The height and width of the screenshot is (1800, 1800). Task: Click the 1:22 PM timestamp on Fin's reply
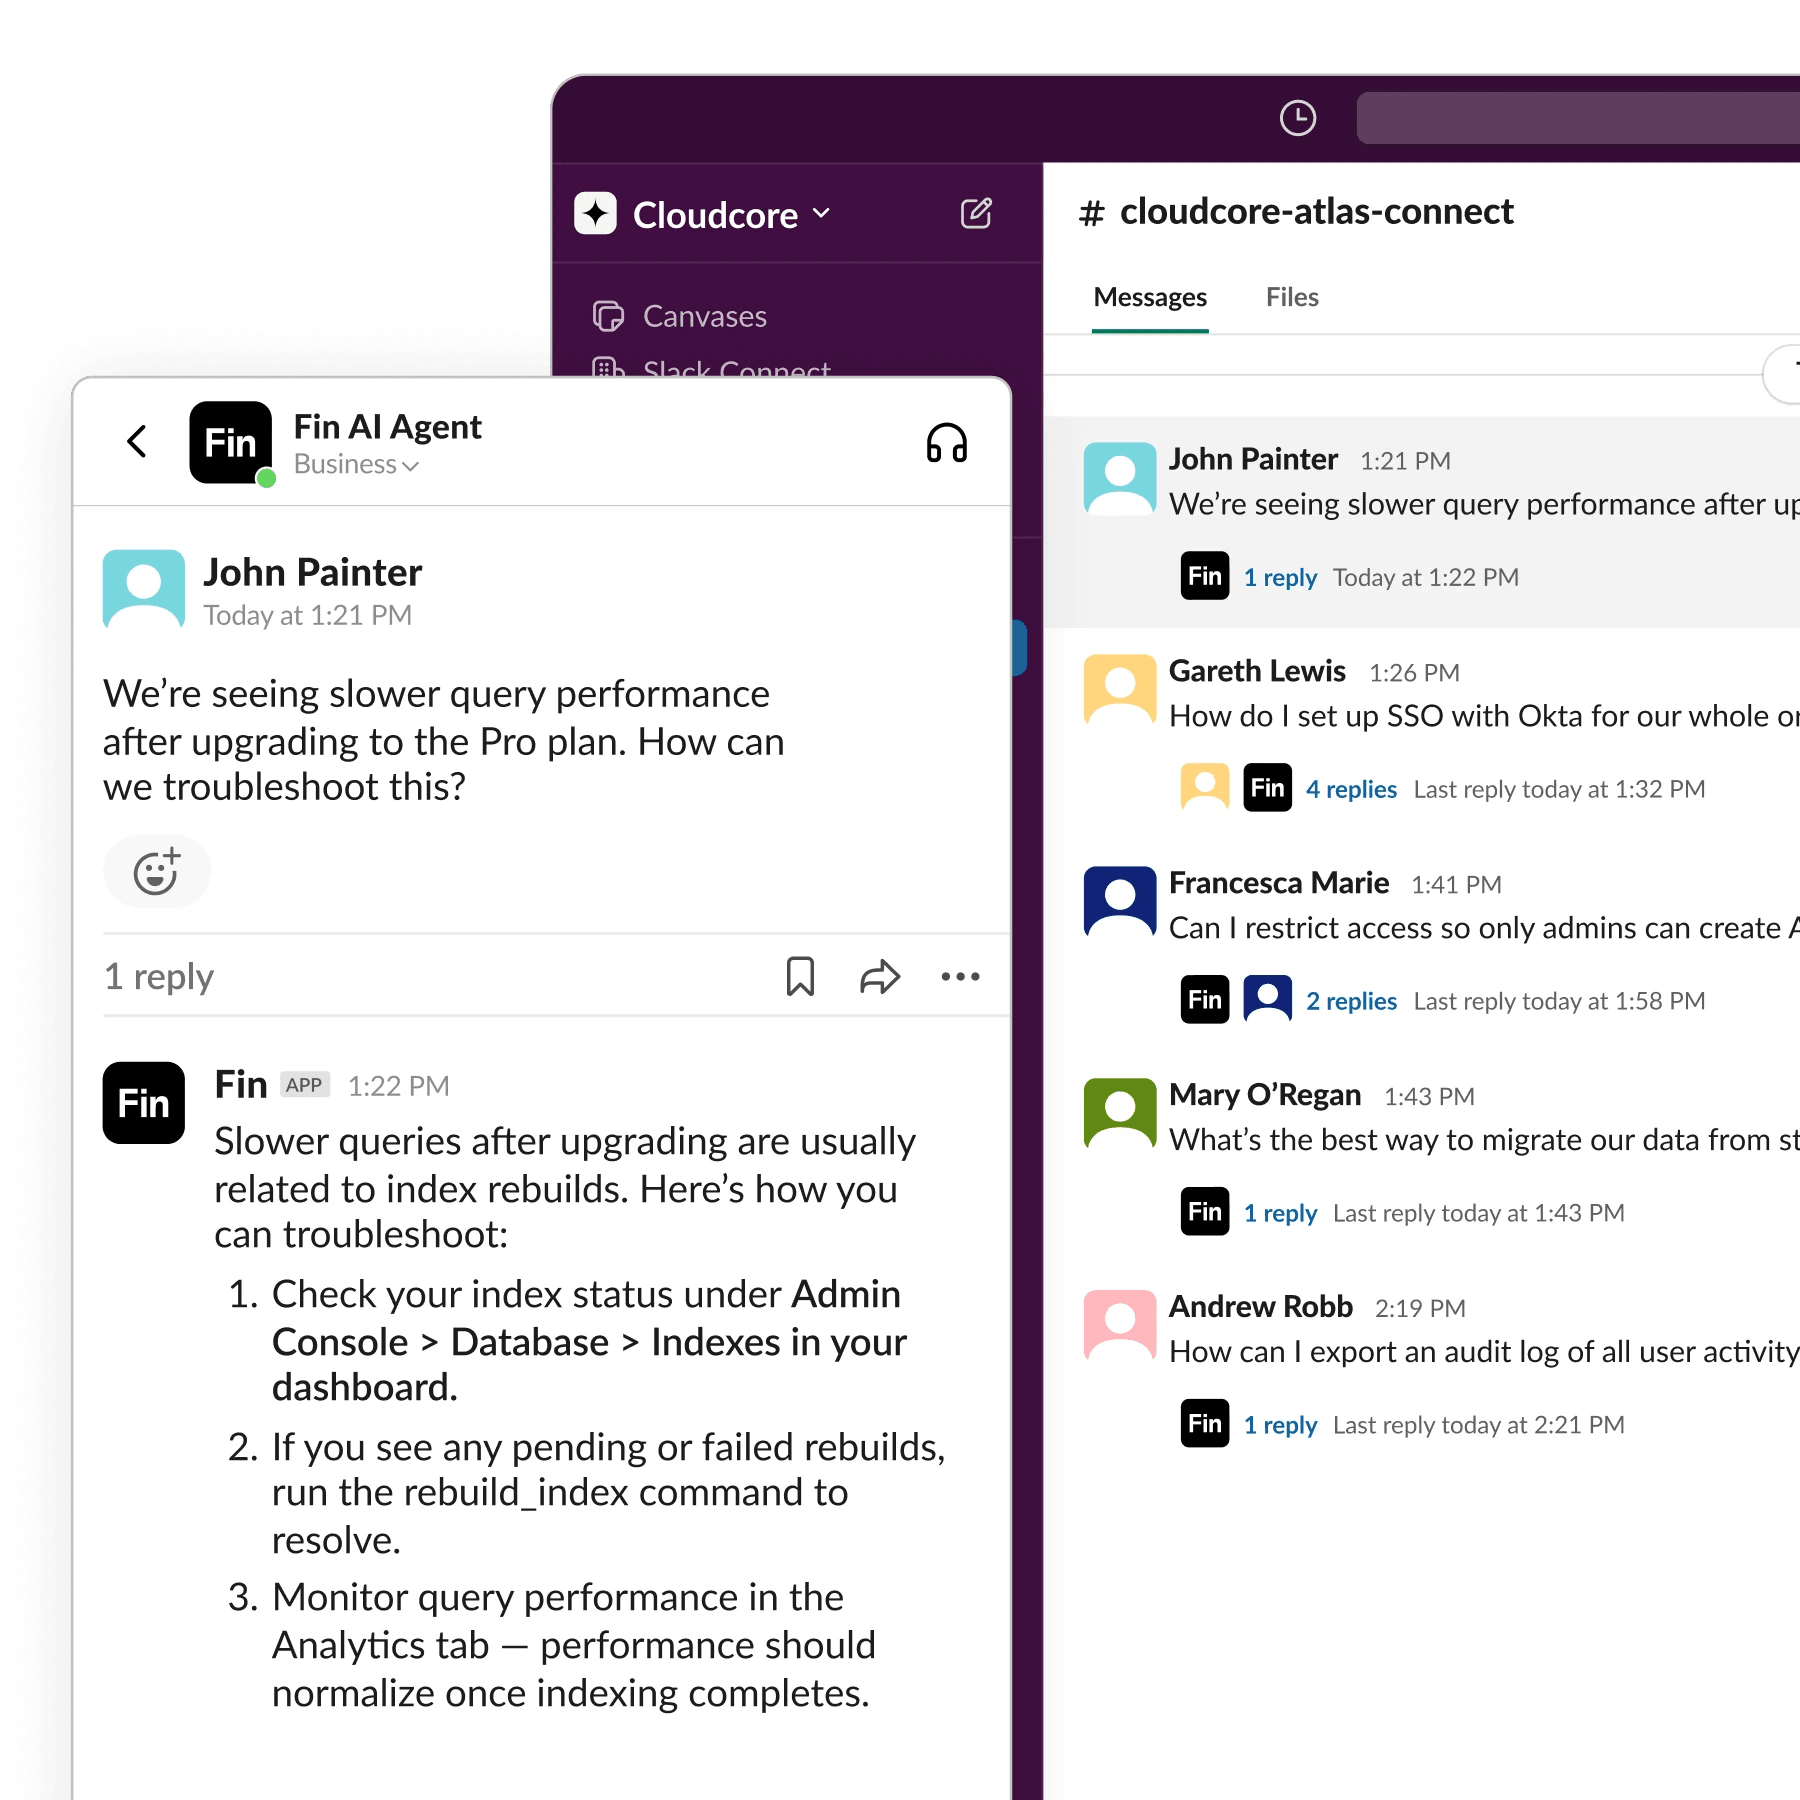[398, 1086]
